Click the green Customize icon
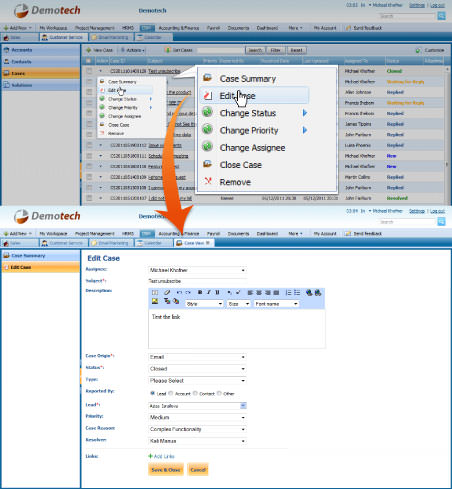 [418, 50]
